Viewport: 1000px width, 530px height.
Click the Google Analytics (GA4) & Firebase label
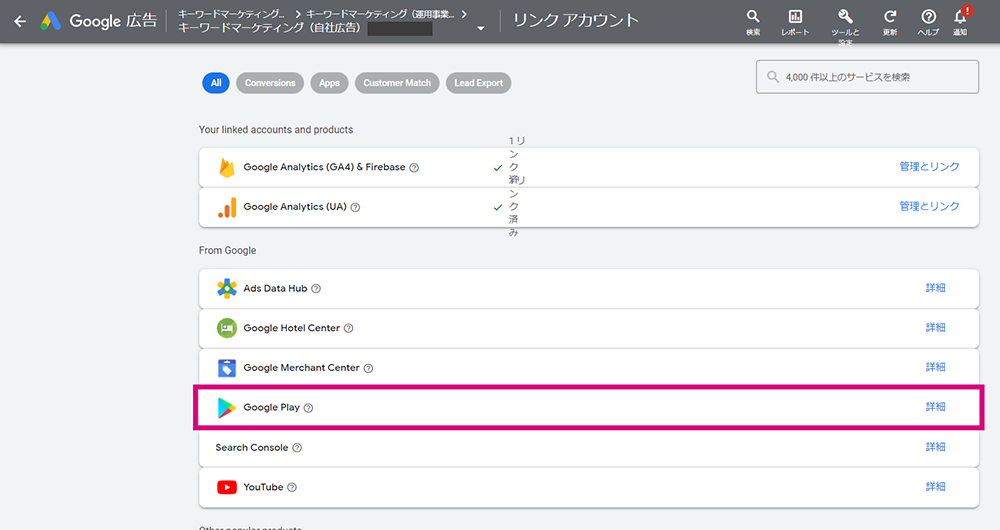(325, 167)
